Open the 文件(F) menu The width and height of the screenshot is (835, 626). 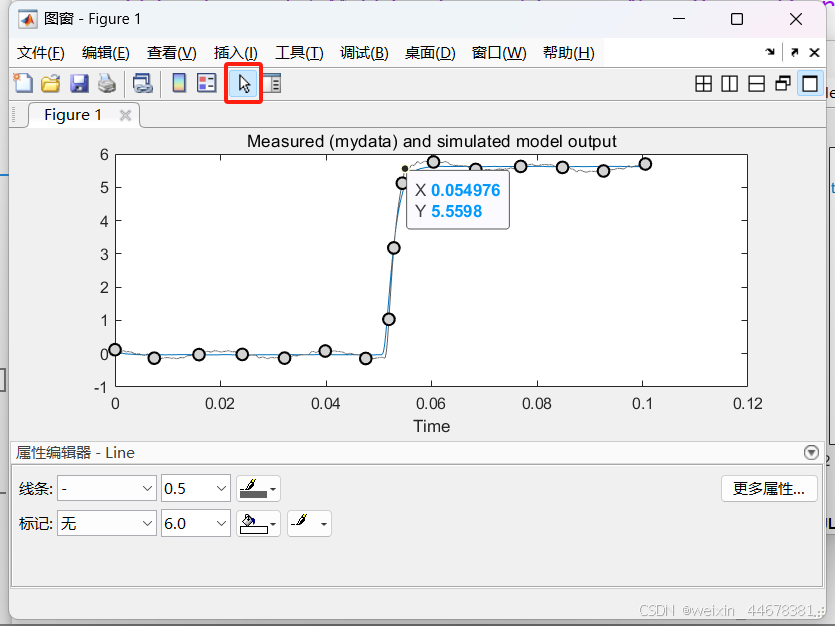pyautogui.click(x=40, y=53)
